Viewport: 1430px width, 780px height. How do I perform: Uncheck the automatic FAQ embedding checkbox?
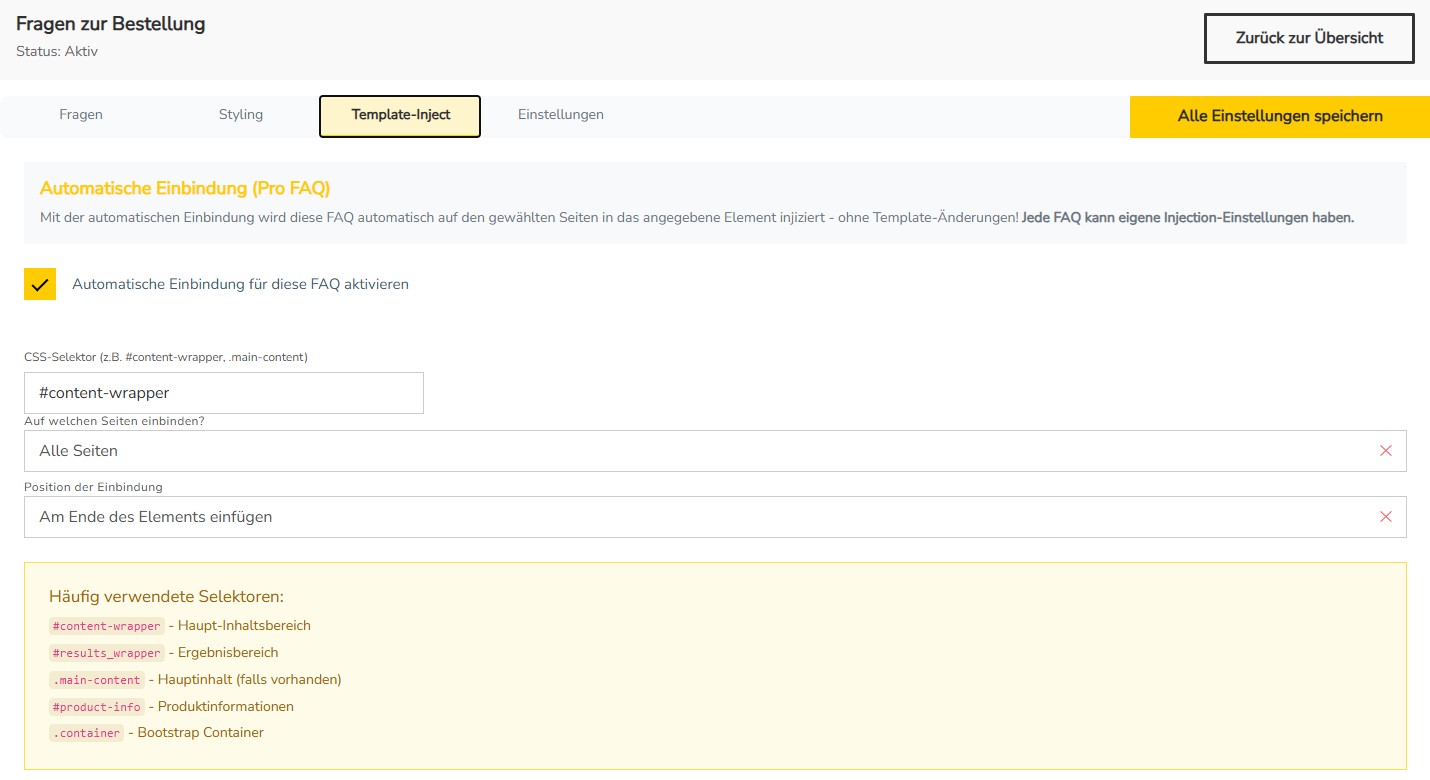tap(40, 284)
